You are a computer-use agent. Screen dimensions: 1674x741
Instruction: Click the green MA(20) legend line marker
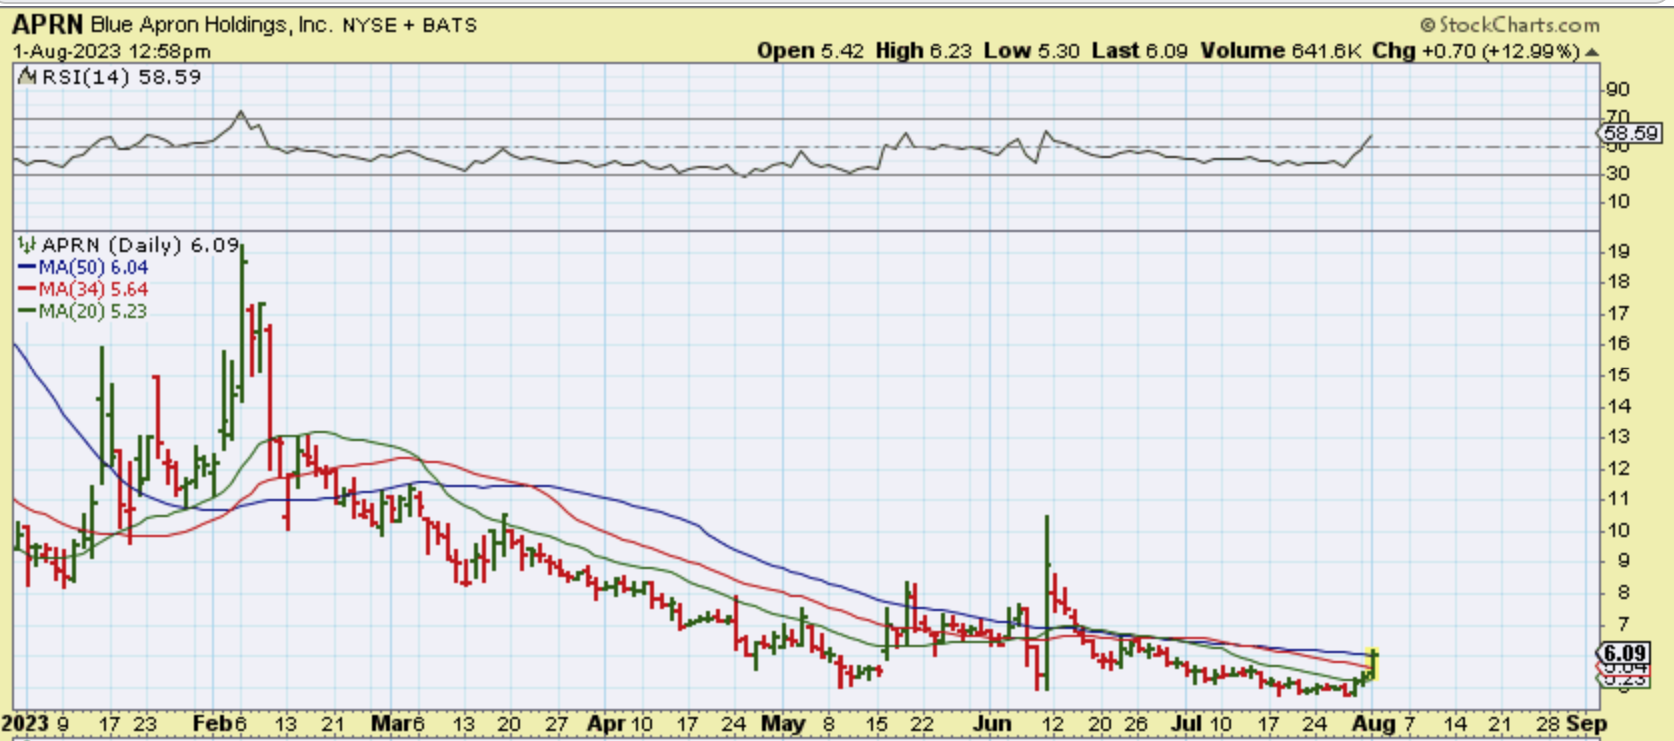point(27,312)
